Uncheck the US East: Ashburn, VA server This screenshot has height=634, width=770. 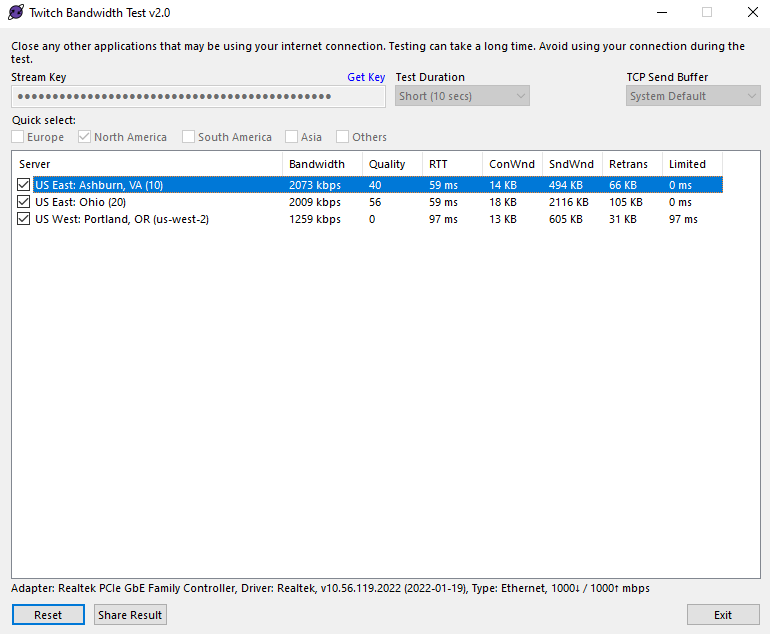[x=23, y=185]
